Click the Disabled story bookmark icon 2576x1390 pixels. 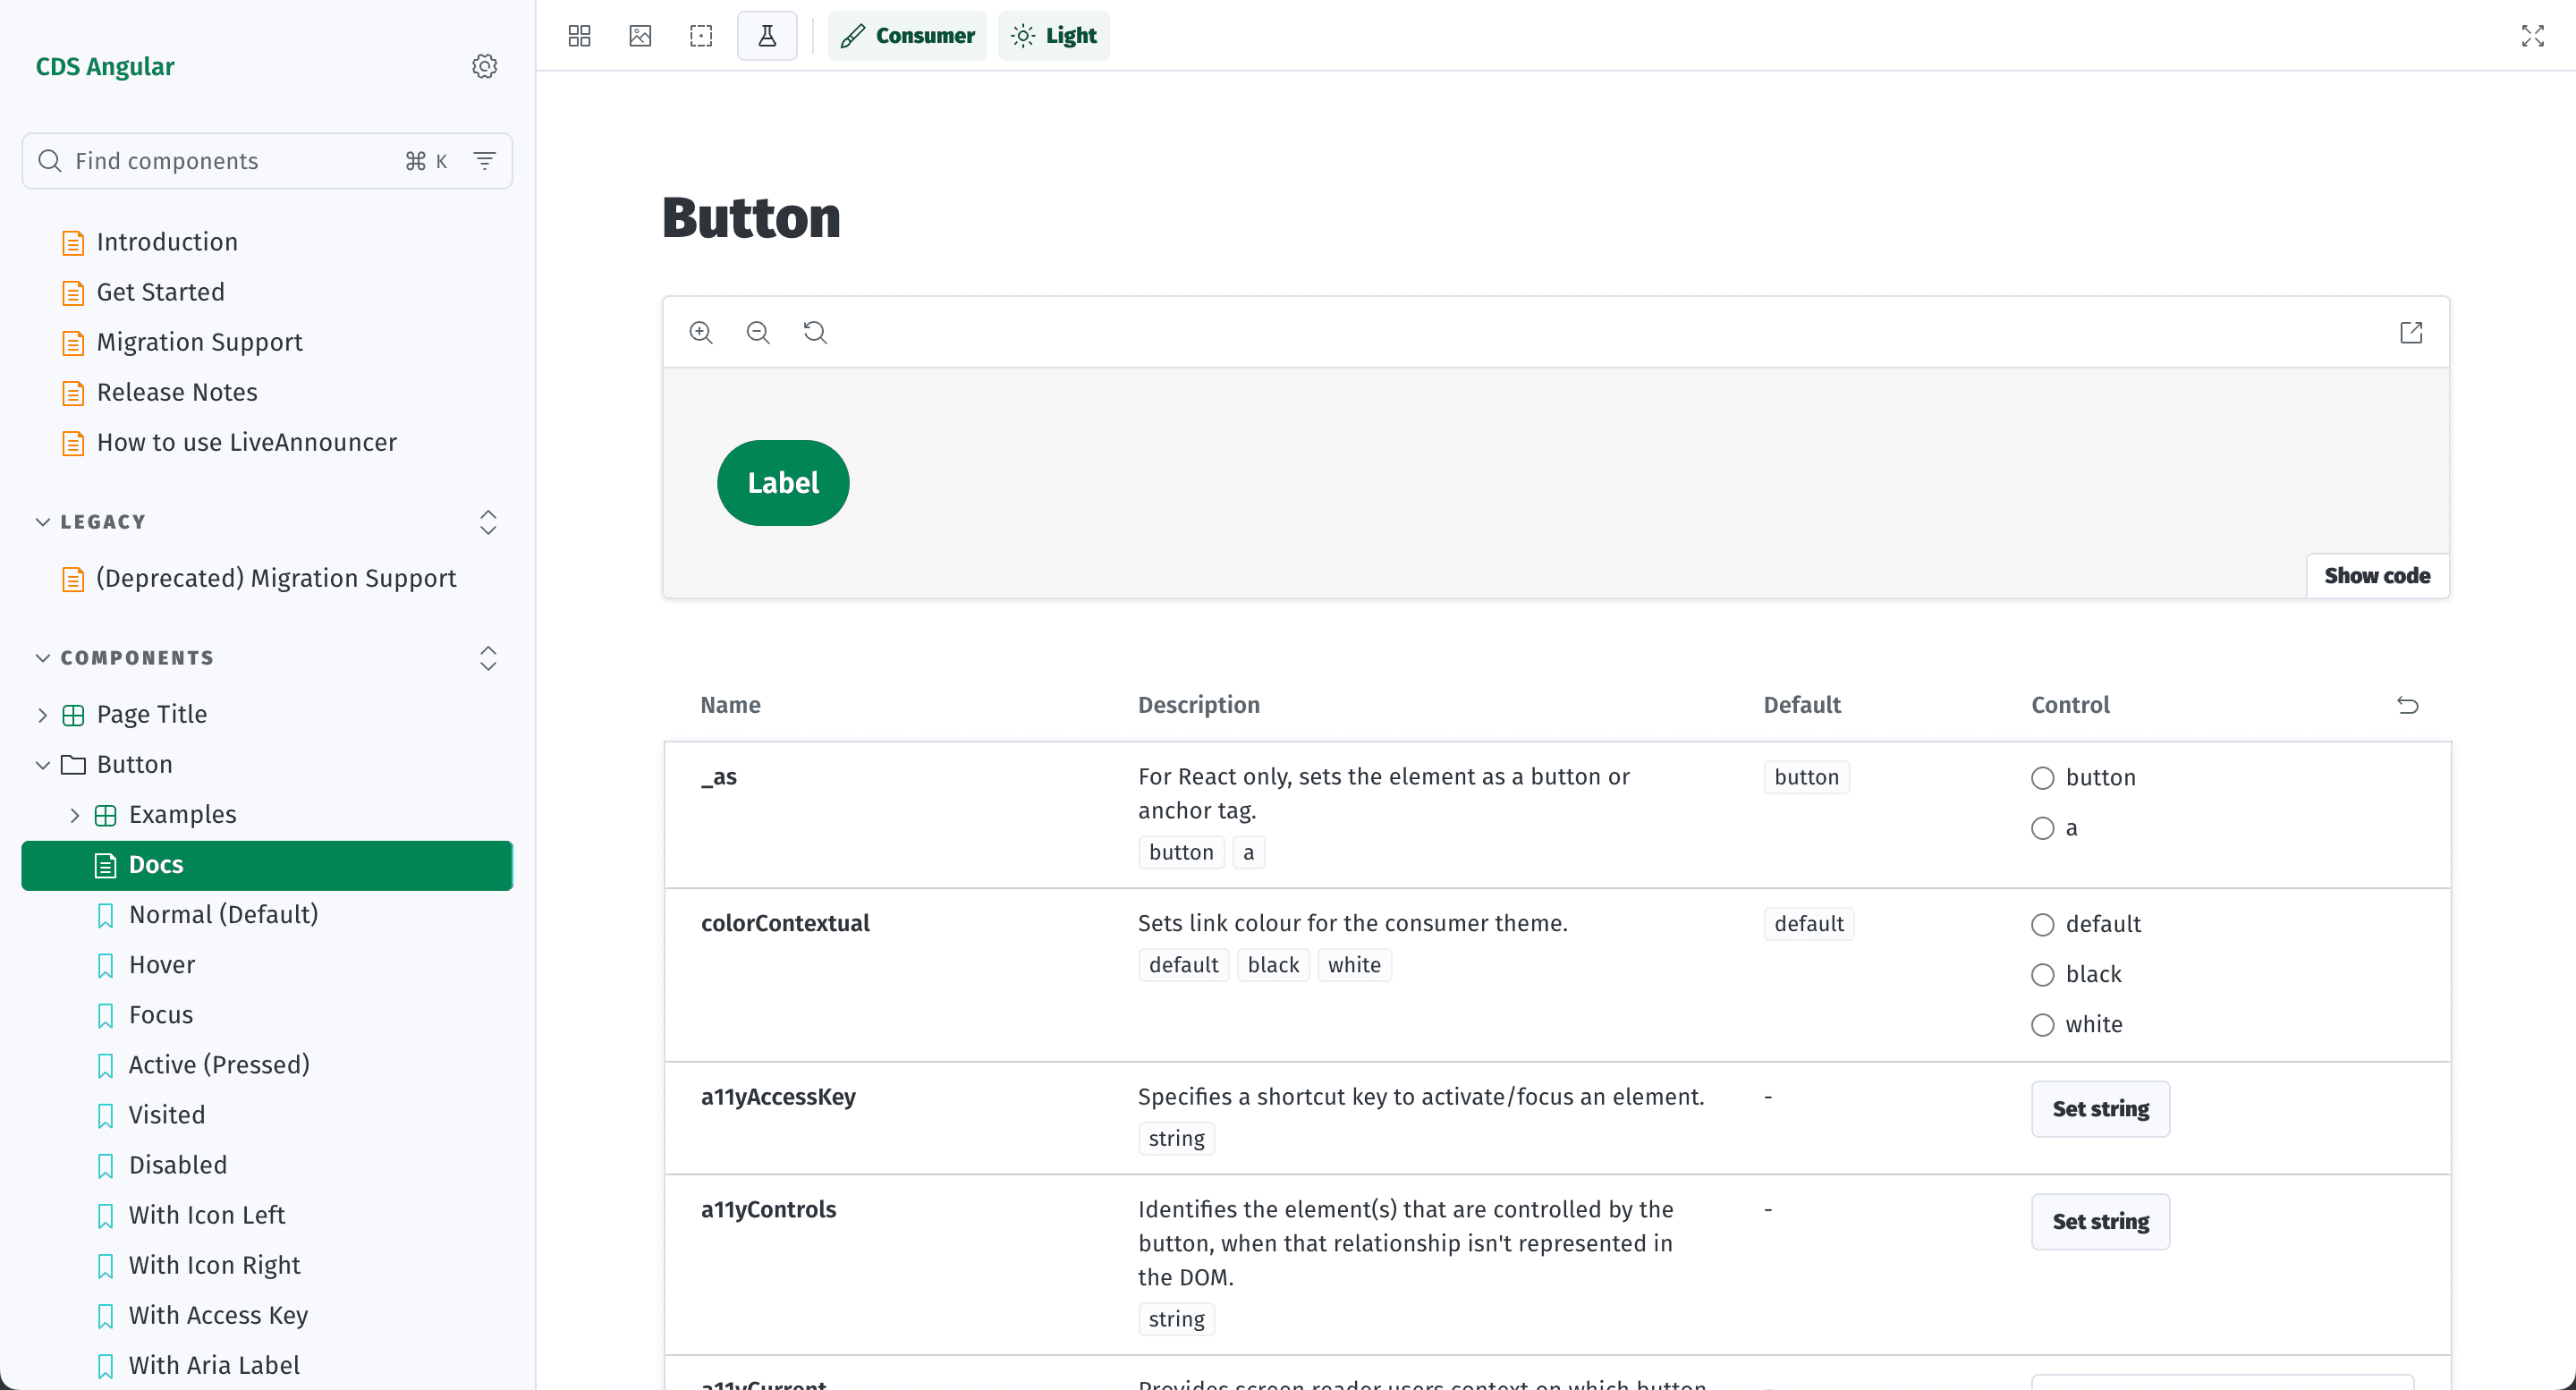pos(105,1165)
